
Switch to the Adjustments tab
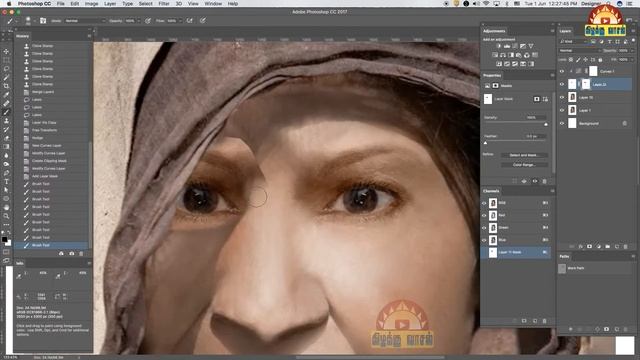(x=494, y=31)
